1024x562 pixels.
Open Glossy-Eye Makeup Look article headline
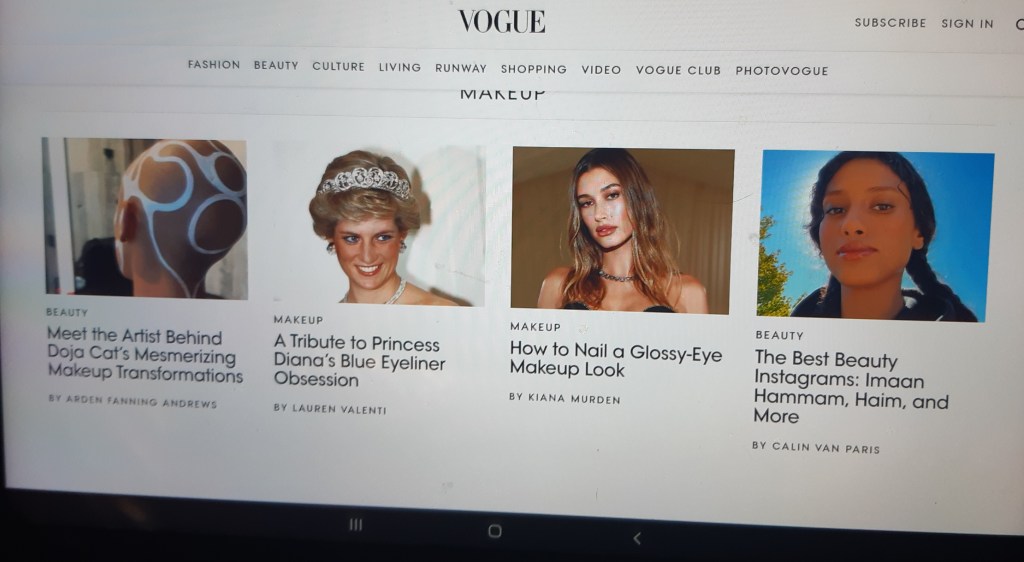point(615,360)
